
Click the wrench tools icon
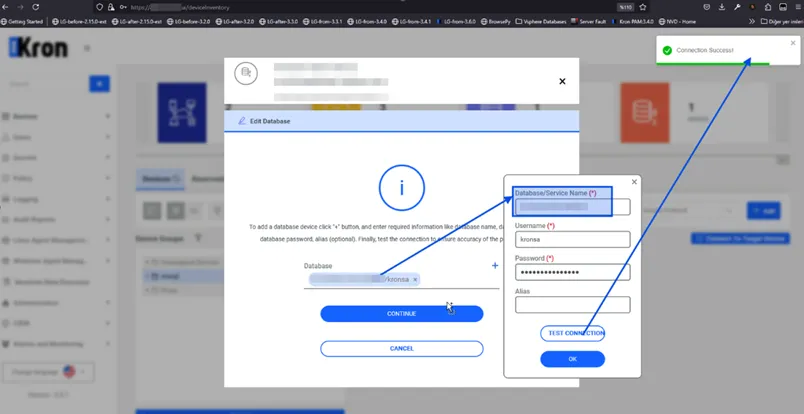coord(737,7)
